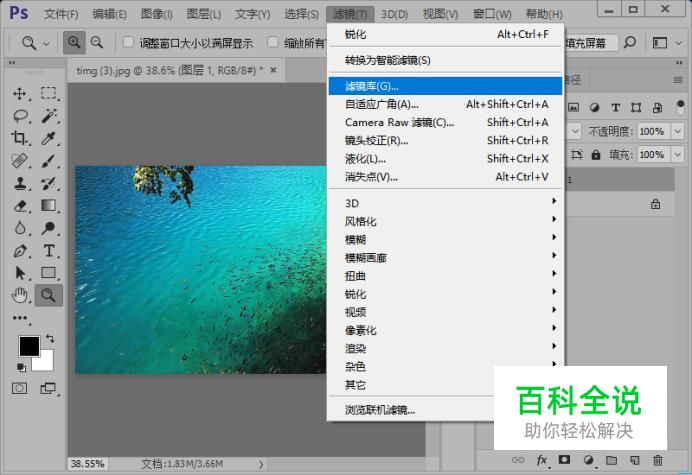This screenshot has width=692, height=475.
Task: Close the timg (3).jpg document tab
Action: pos(273,70)
